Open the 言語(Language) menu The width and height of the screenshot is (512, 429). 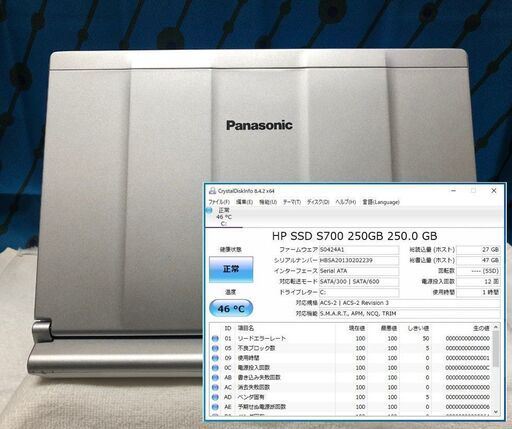(381, 202)
